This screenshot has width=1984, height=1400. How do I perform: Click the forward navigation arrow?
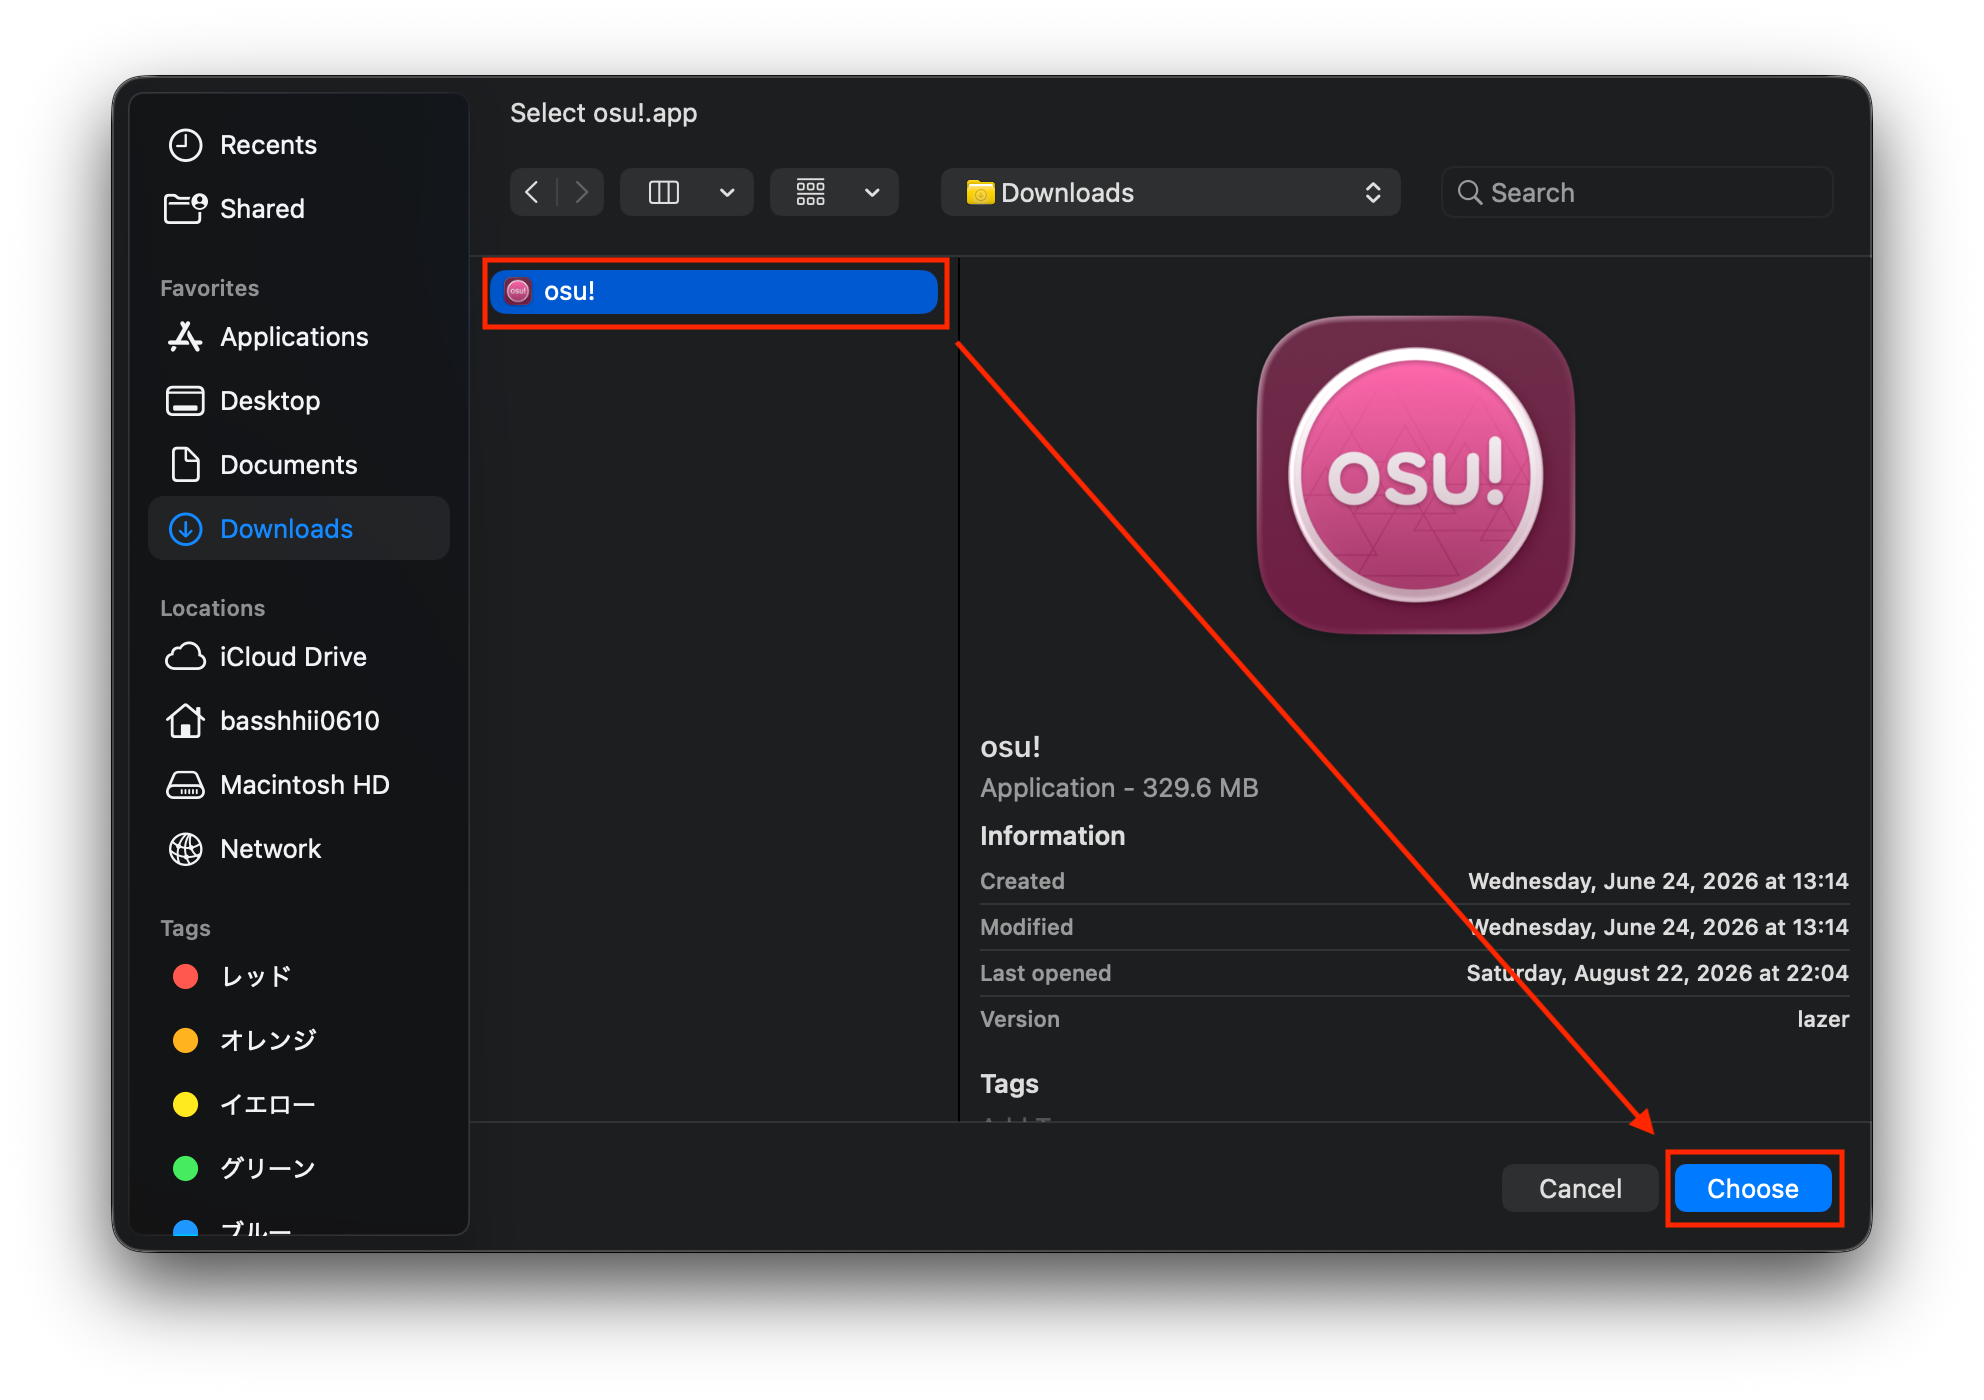581,192
